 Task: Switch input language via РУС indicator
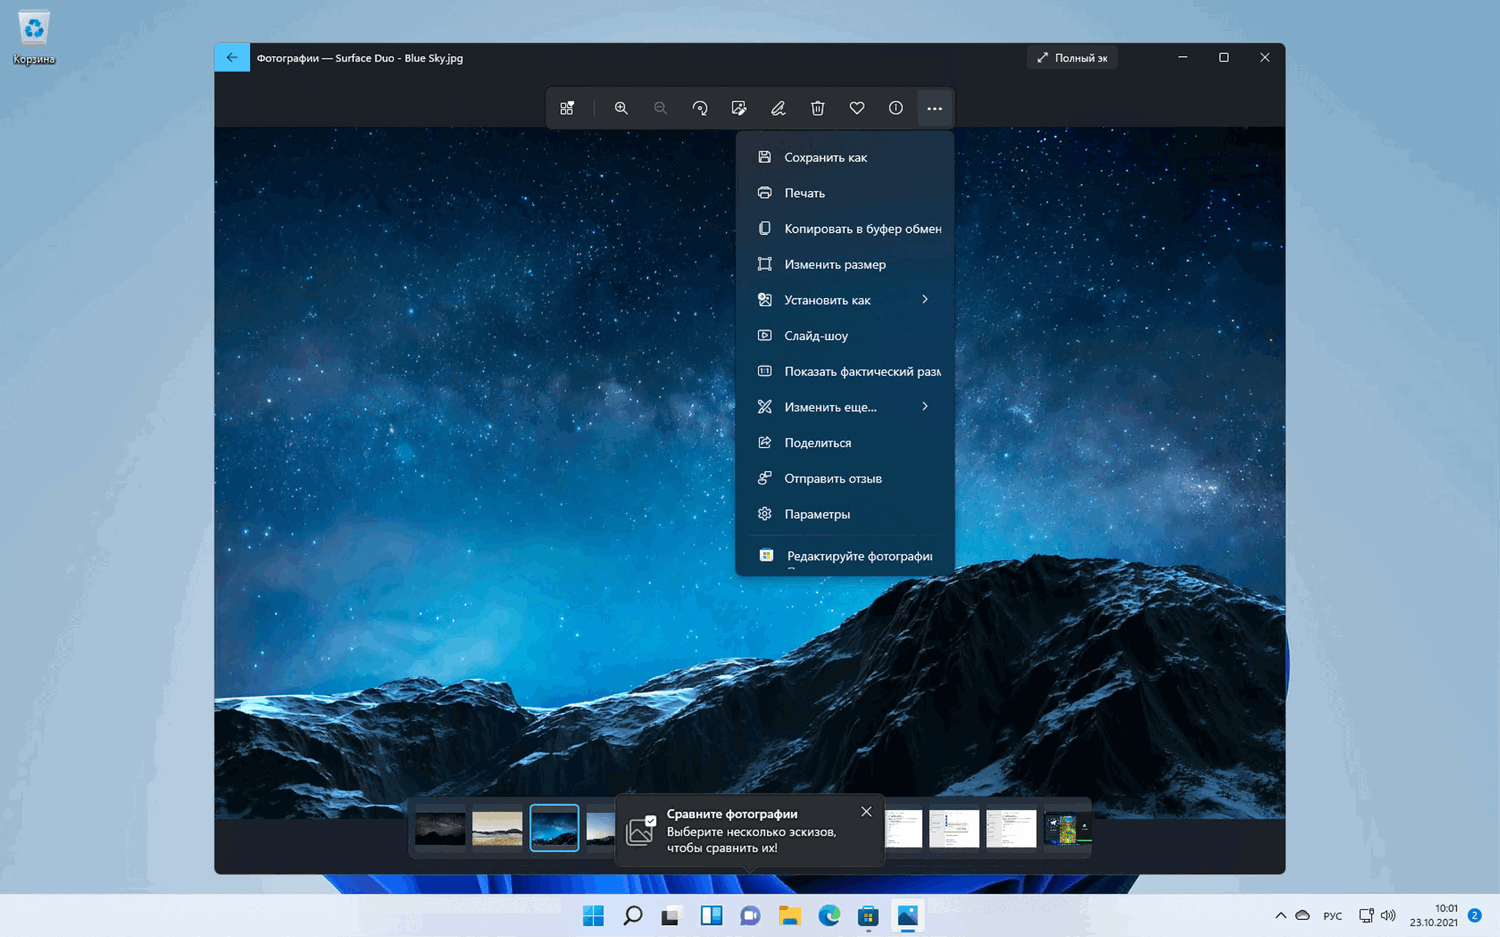[x=1333, y=916]
